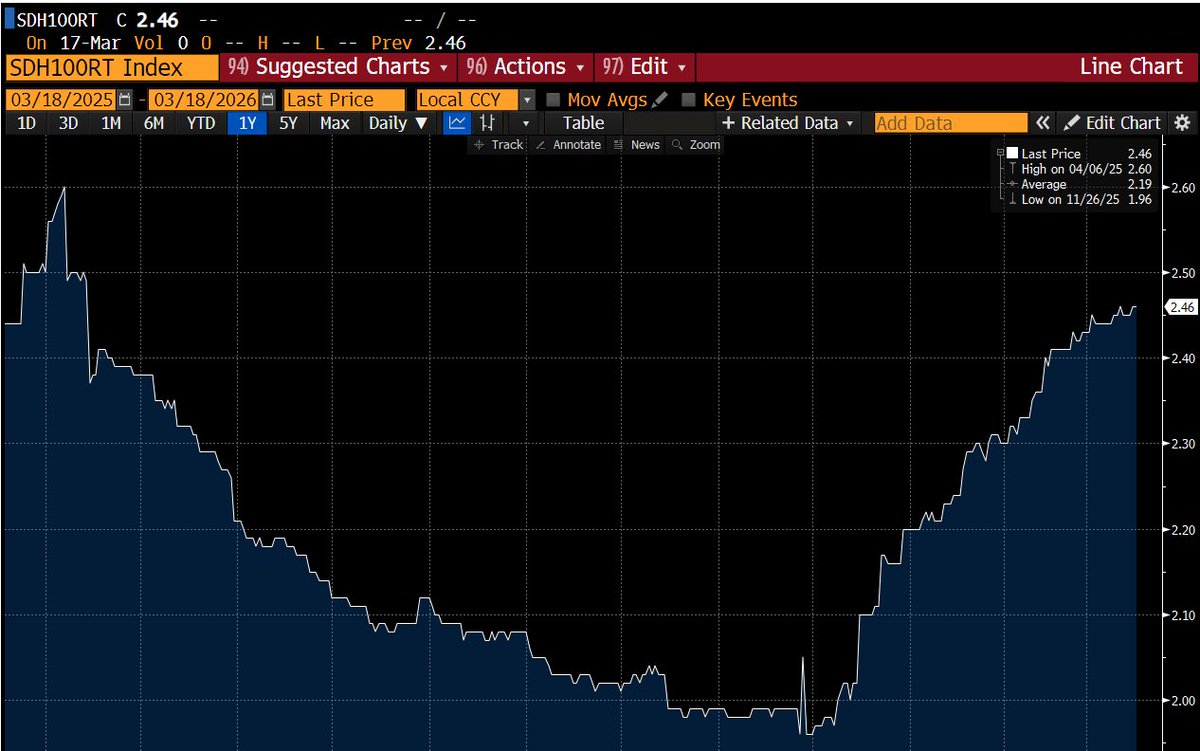The height and width of the screenshot is (751, 1200).
Task: Select the 1Y time range tab
Action: pos(246,123)
